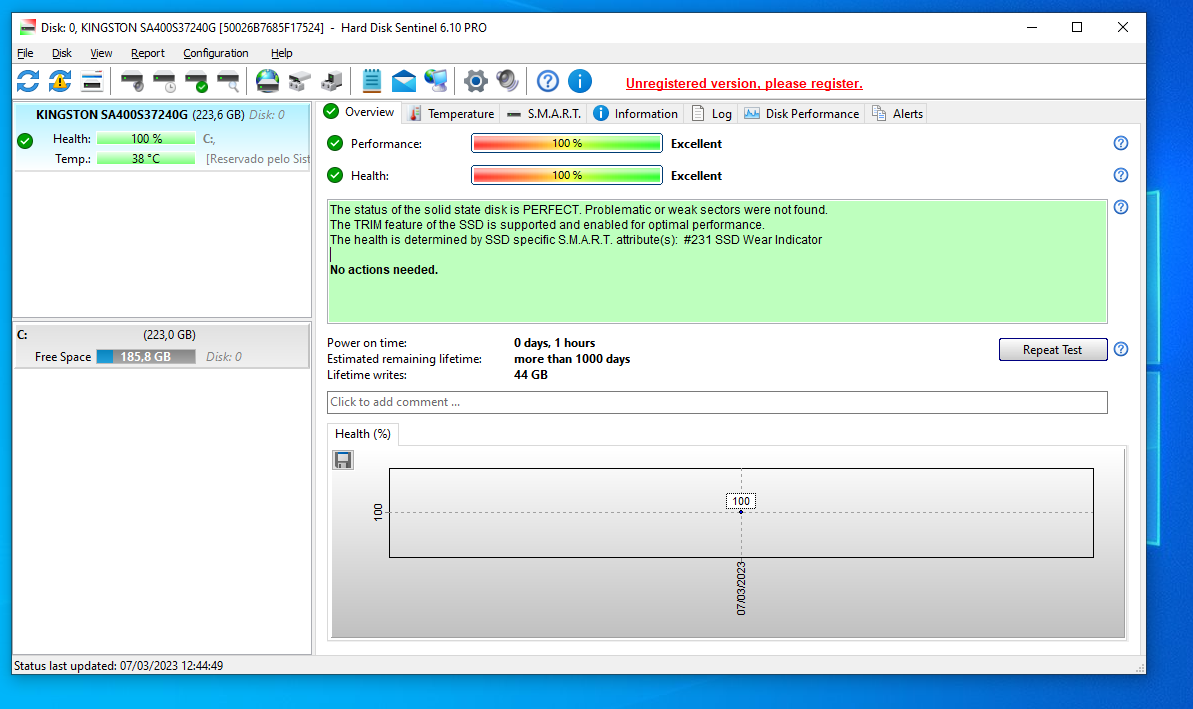Click the help icon beside the Performance row
Viewport: 1193px width, 709px height.
(x=1121, y=143)
